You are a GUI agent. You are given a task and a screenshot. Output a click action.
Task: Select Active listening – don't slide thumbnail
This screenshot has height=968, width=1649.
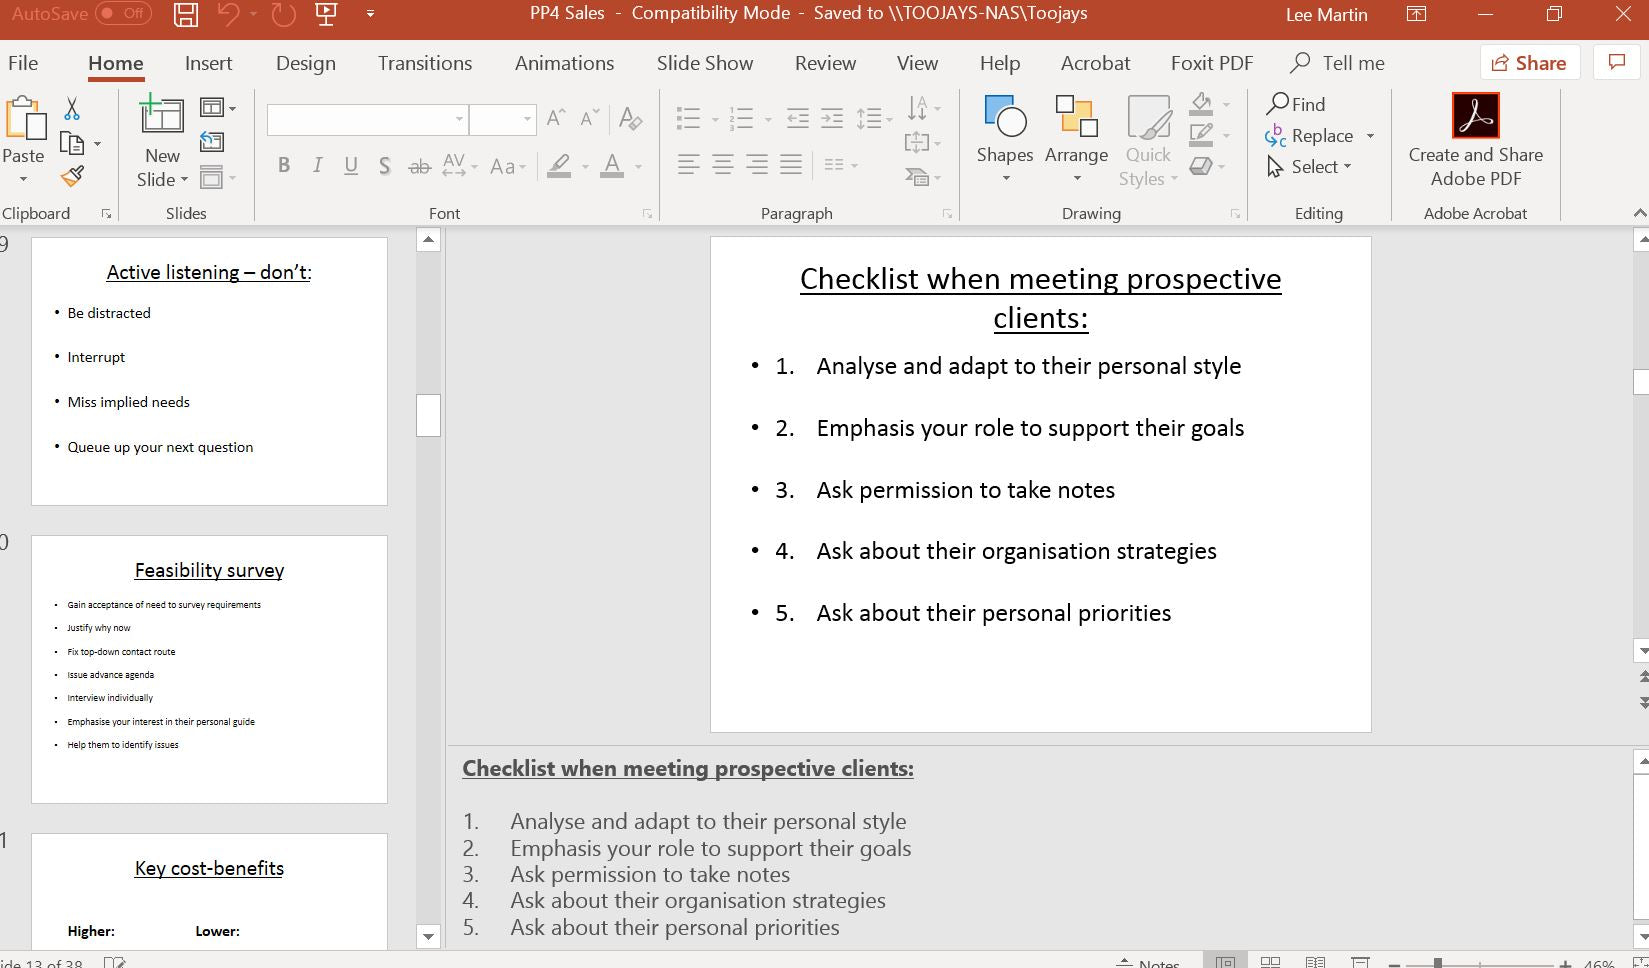tap(209, 371)
